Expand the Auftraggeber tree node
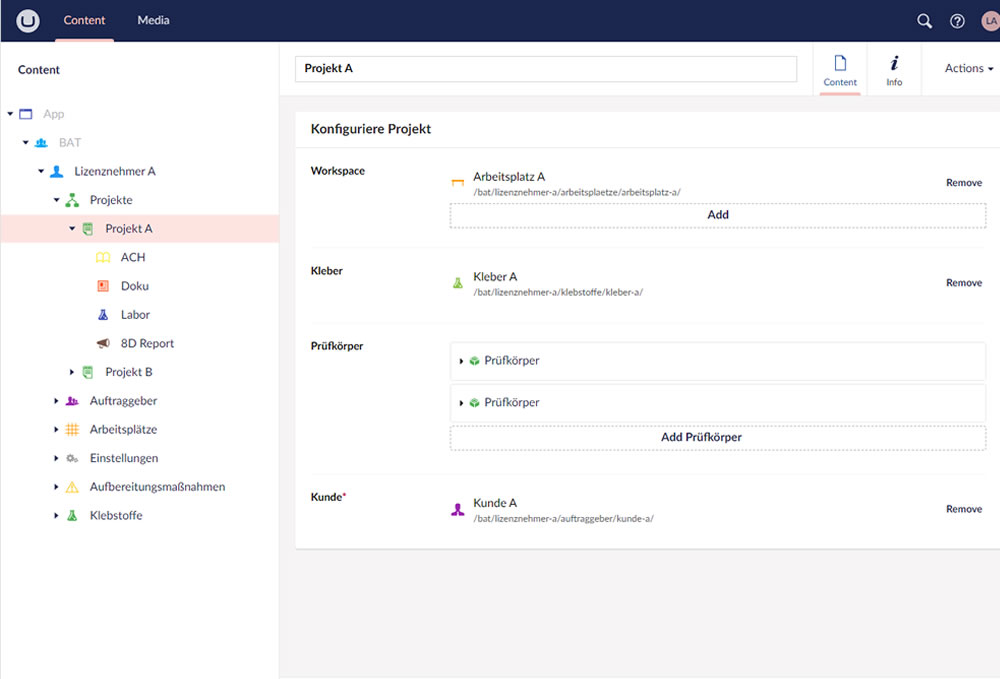 click(57, 401)
